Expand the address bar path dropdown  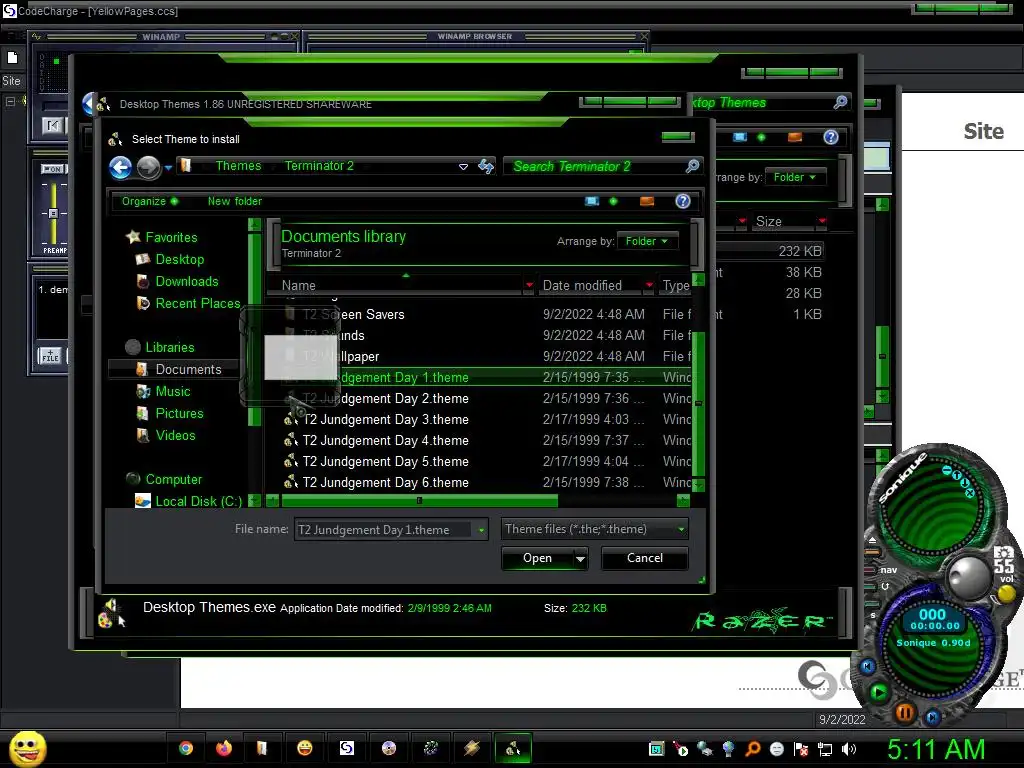463,167
